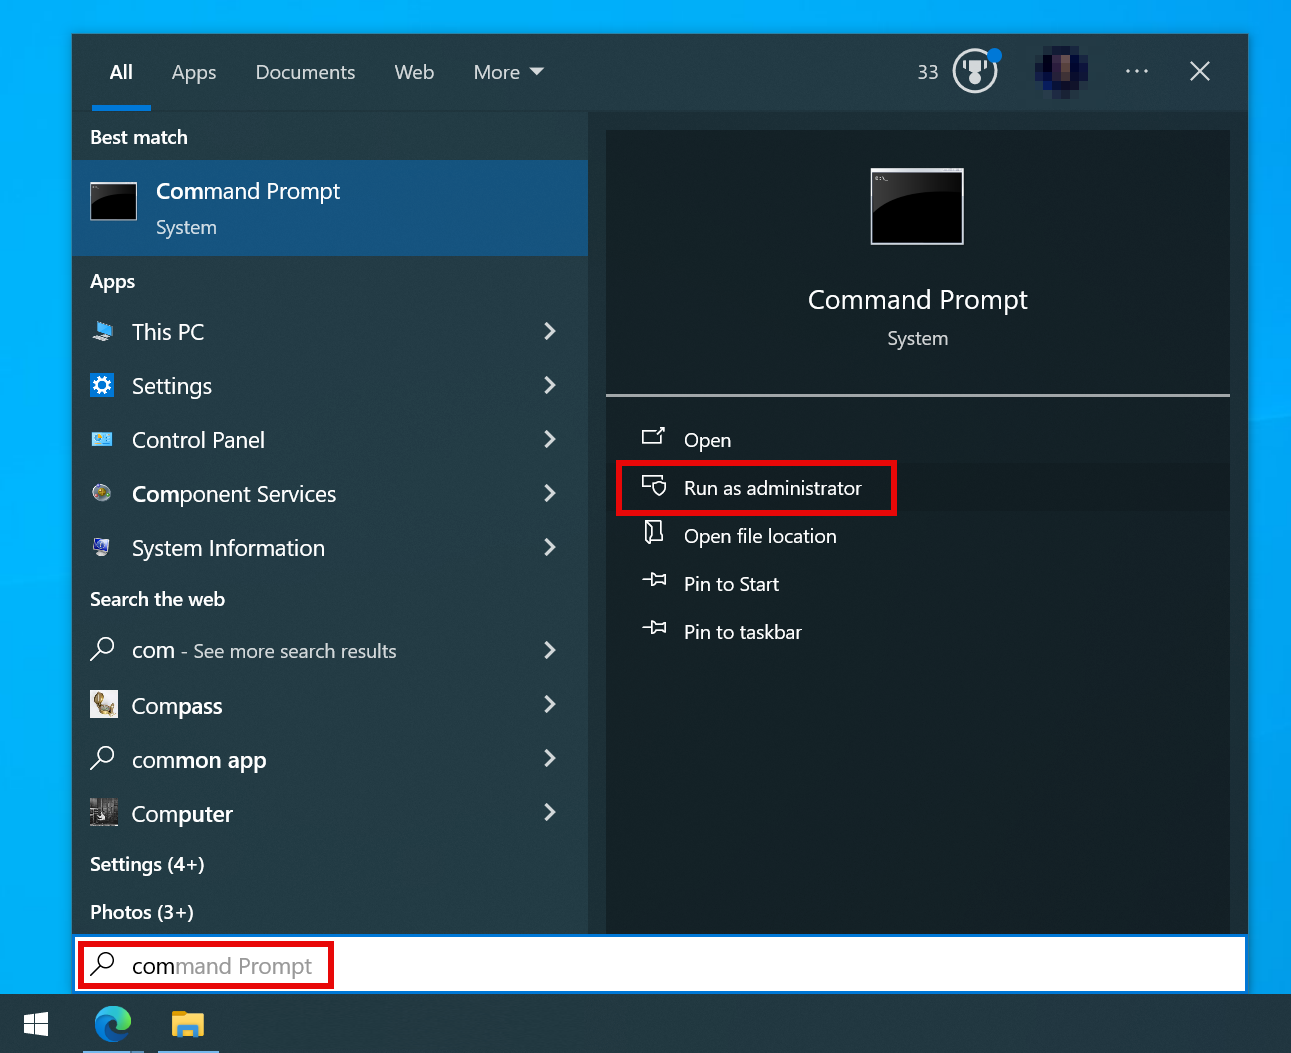Click the Component Services icon

[102, 492]
